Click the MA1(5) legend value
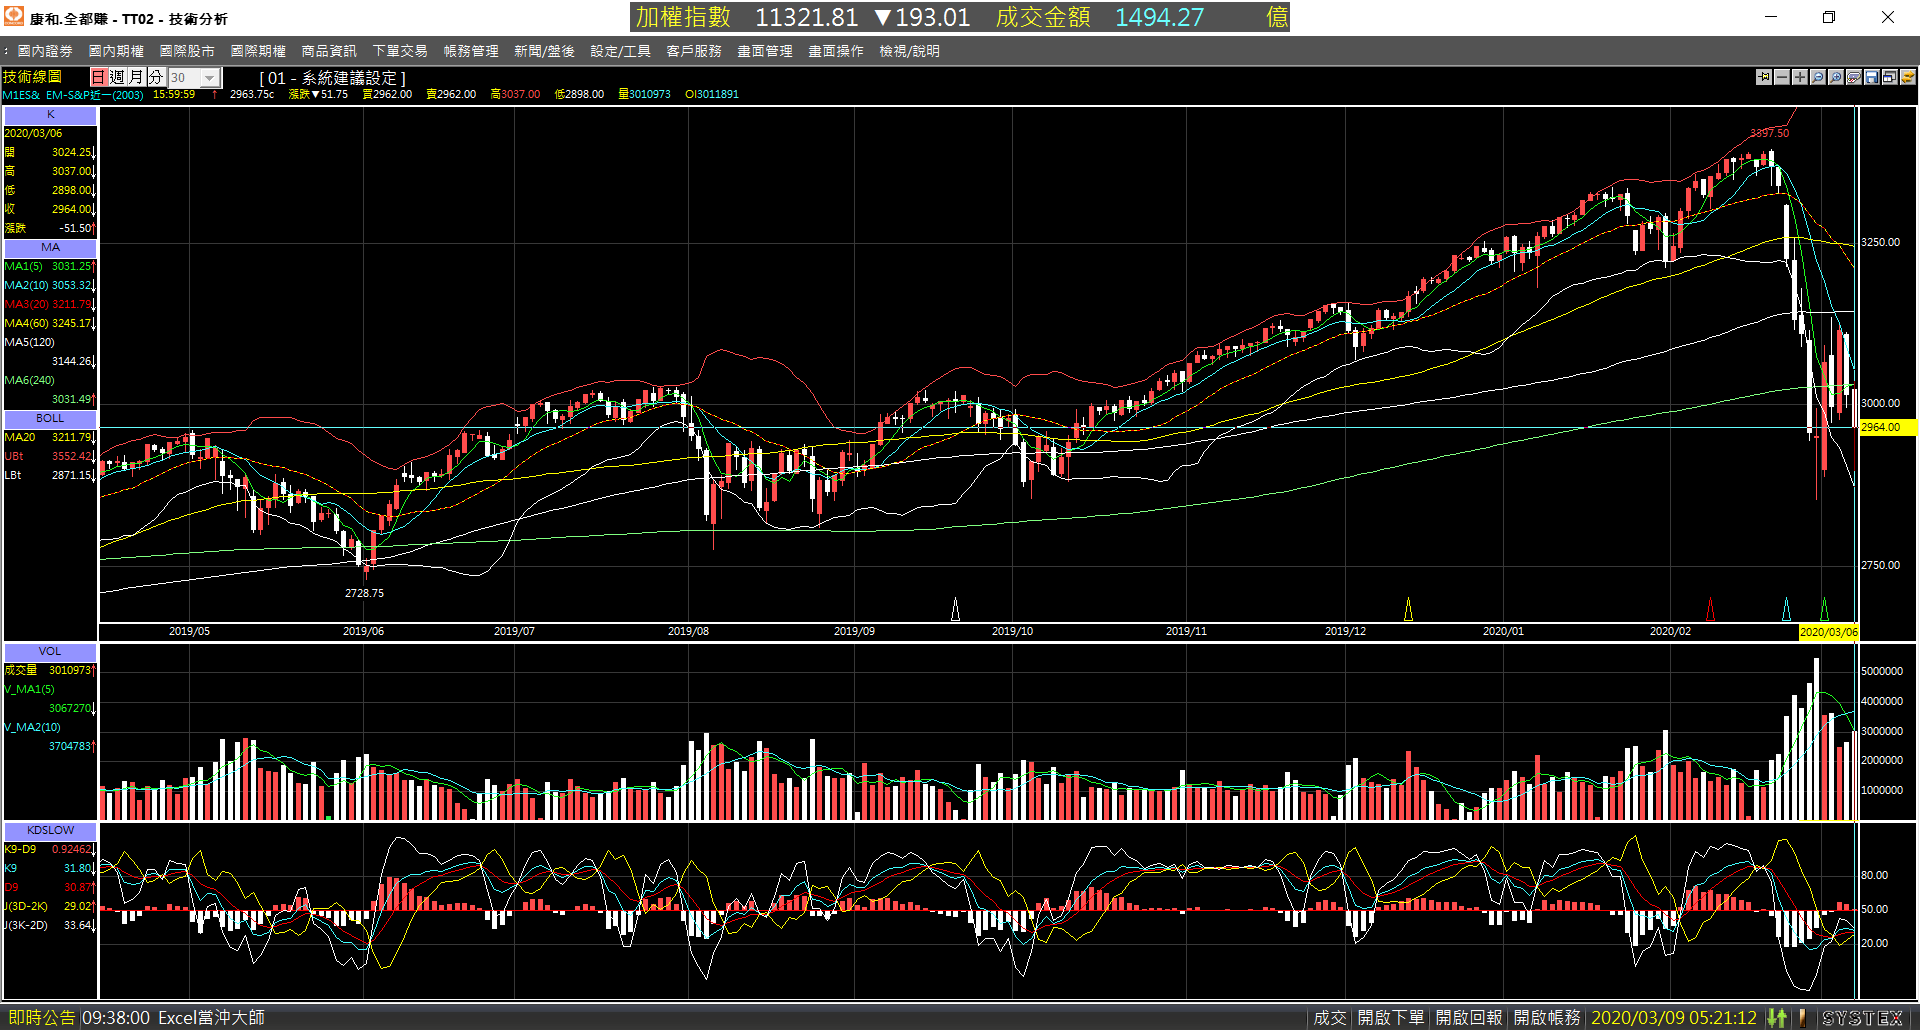Image resolution: width=1920 pixels, height=1030 pixels. pos(71,267)
